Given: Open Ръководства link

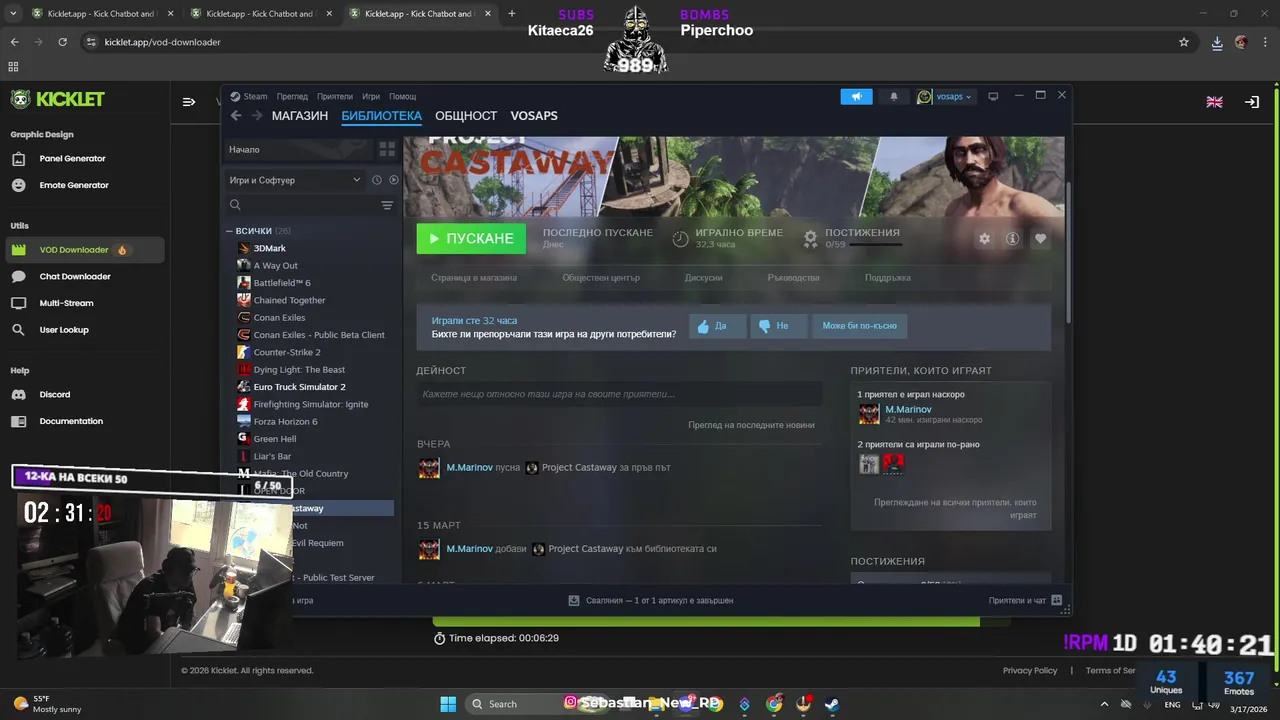Looking at the screenshot, I should point(794,277).
